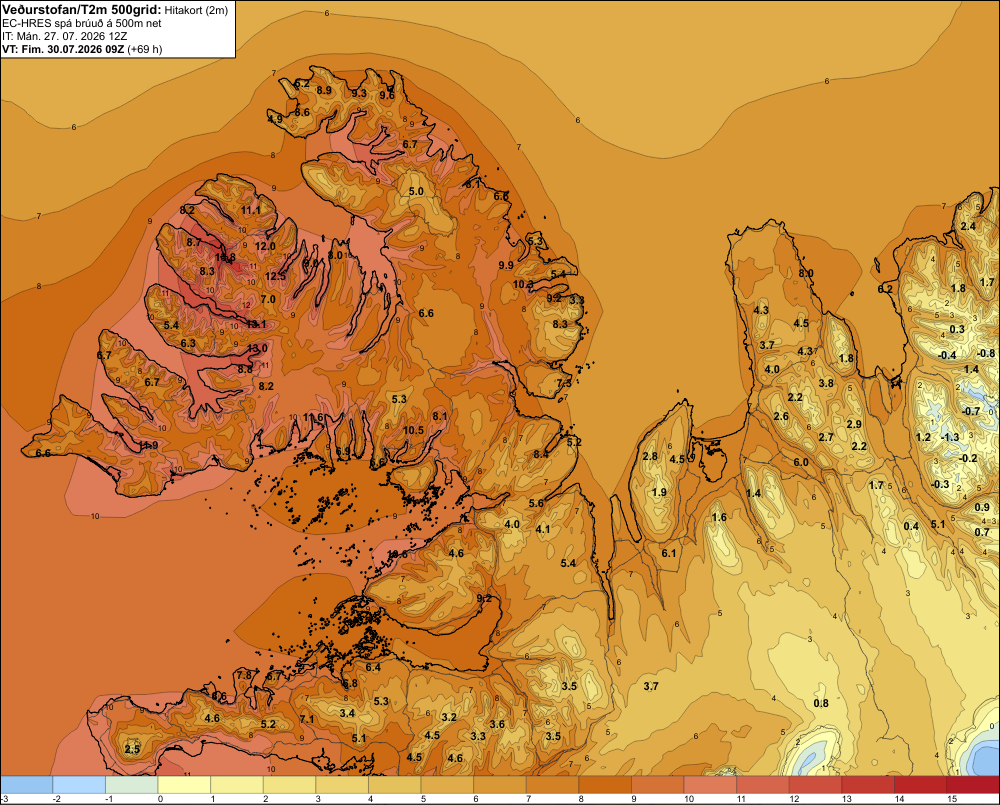The width and height of the screenshot is (1000, 805).
Task: Click the legend color segment between 4 and 5
Action: pos(395,784)
